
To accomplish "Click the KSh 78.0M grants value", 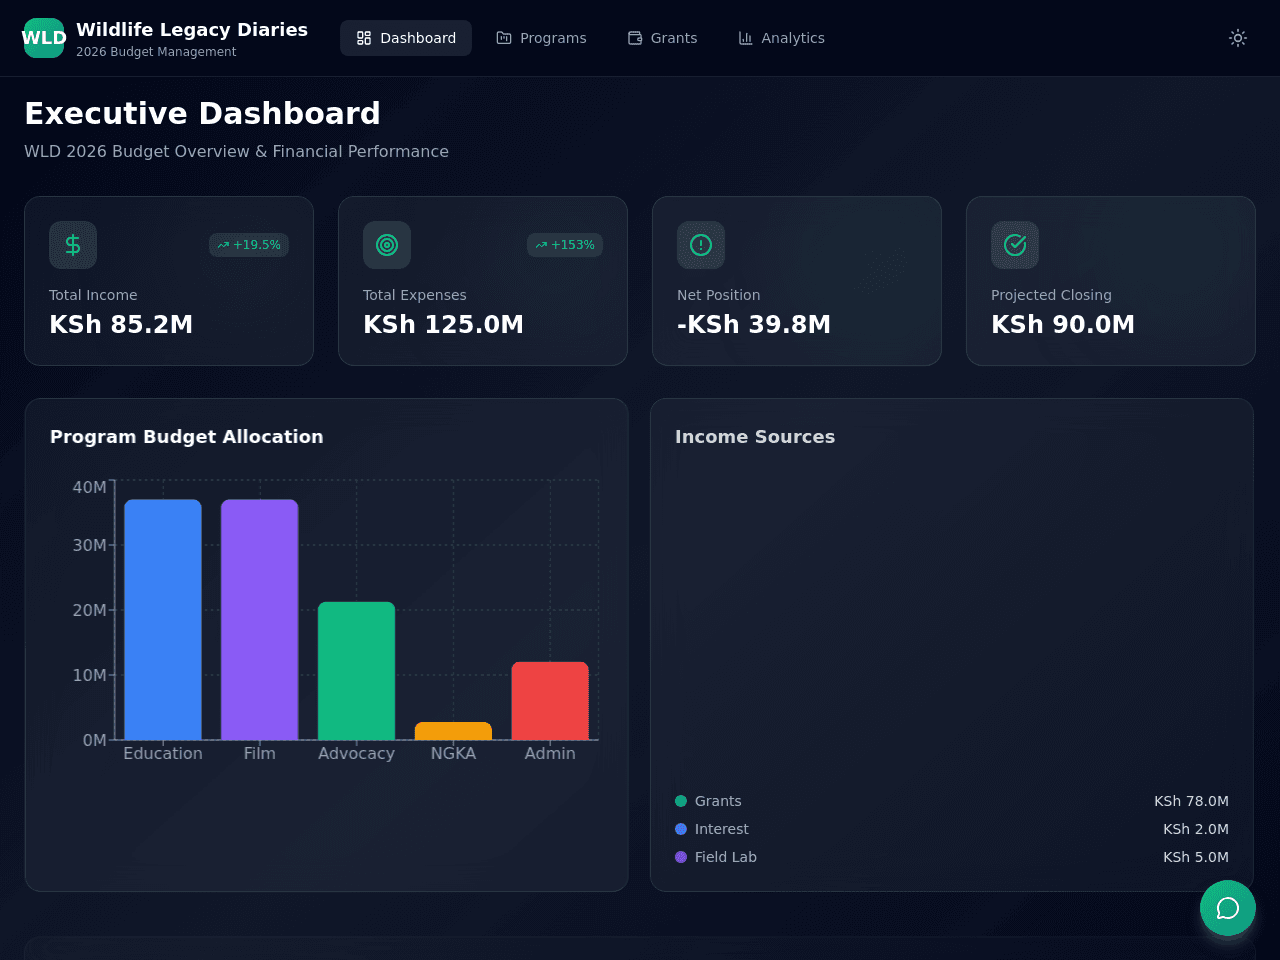I will [x=1191, y=801].
